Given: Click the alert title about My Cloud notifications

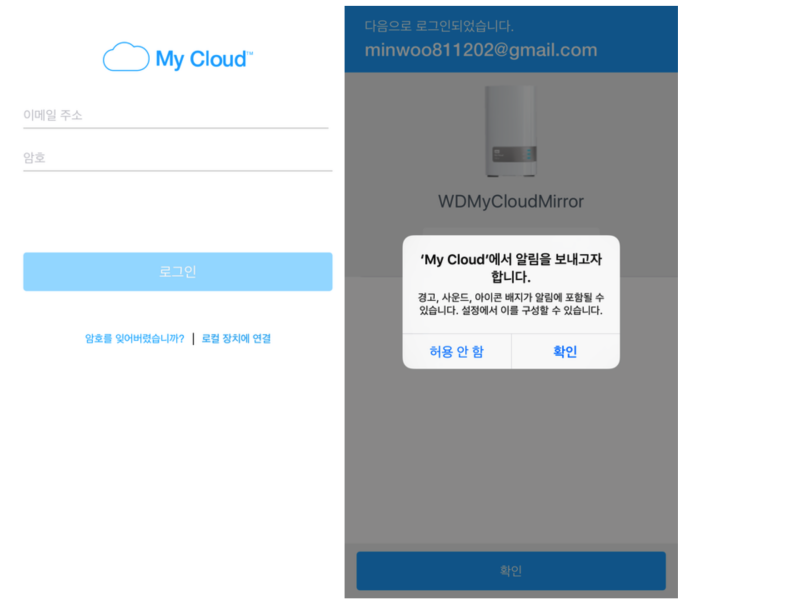Looking at the screenshot, I should click(x=511, y=268).
